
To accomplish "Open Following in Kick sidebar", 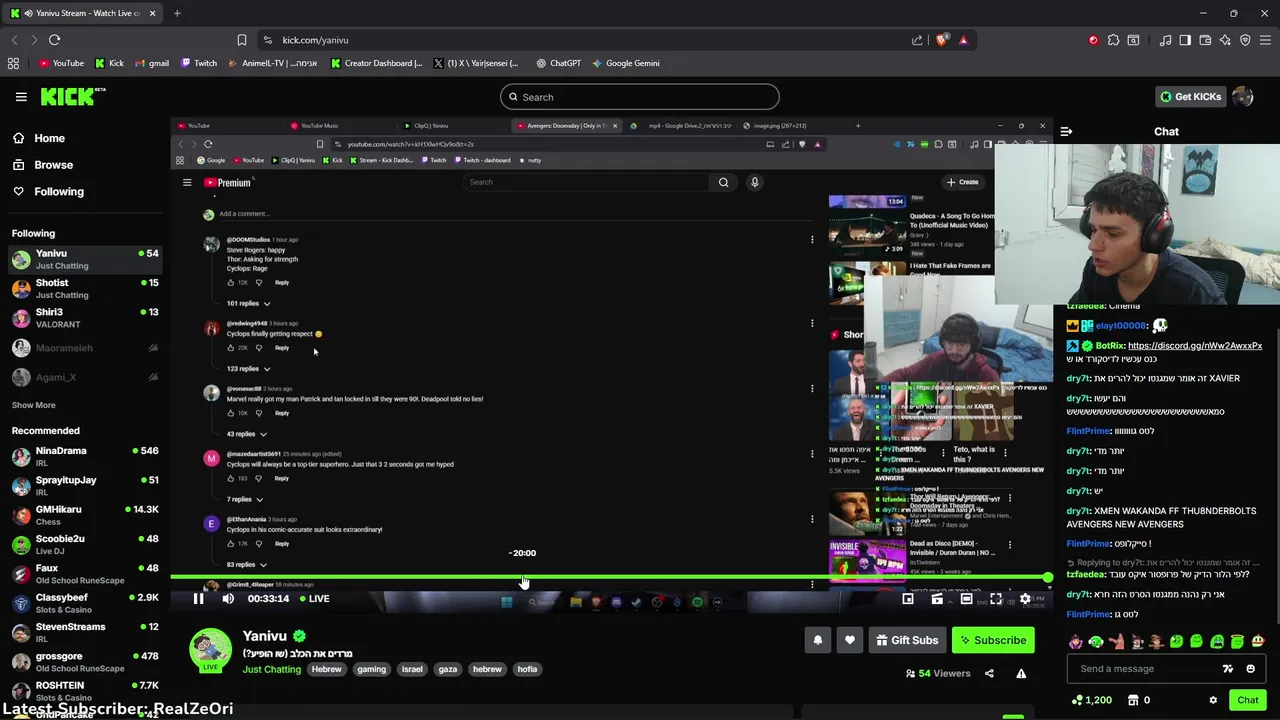I will (x=48, y=191).
